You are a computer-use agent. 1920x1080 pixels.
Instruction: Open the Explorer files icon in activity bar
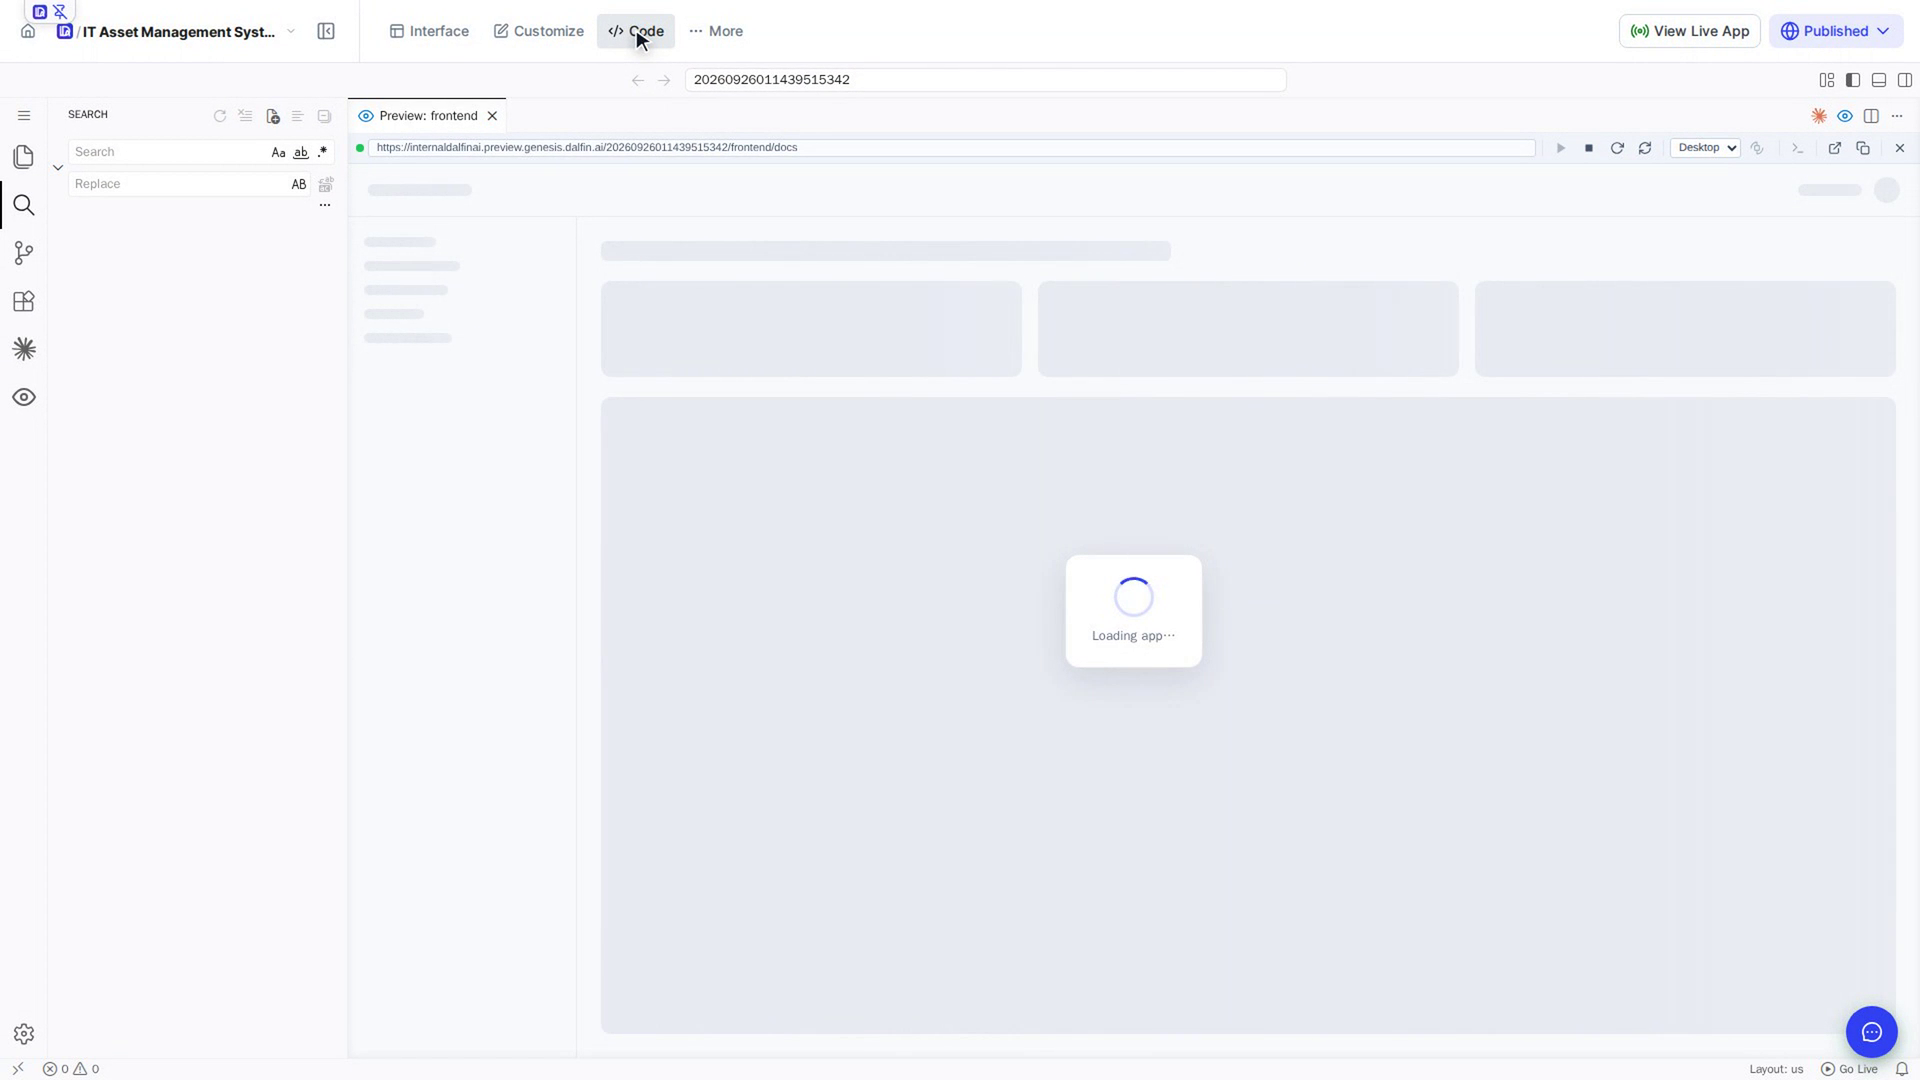click(24, 157)
